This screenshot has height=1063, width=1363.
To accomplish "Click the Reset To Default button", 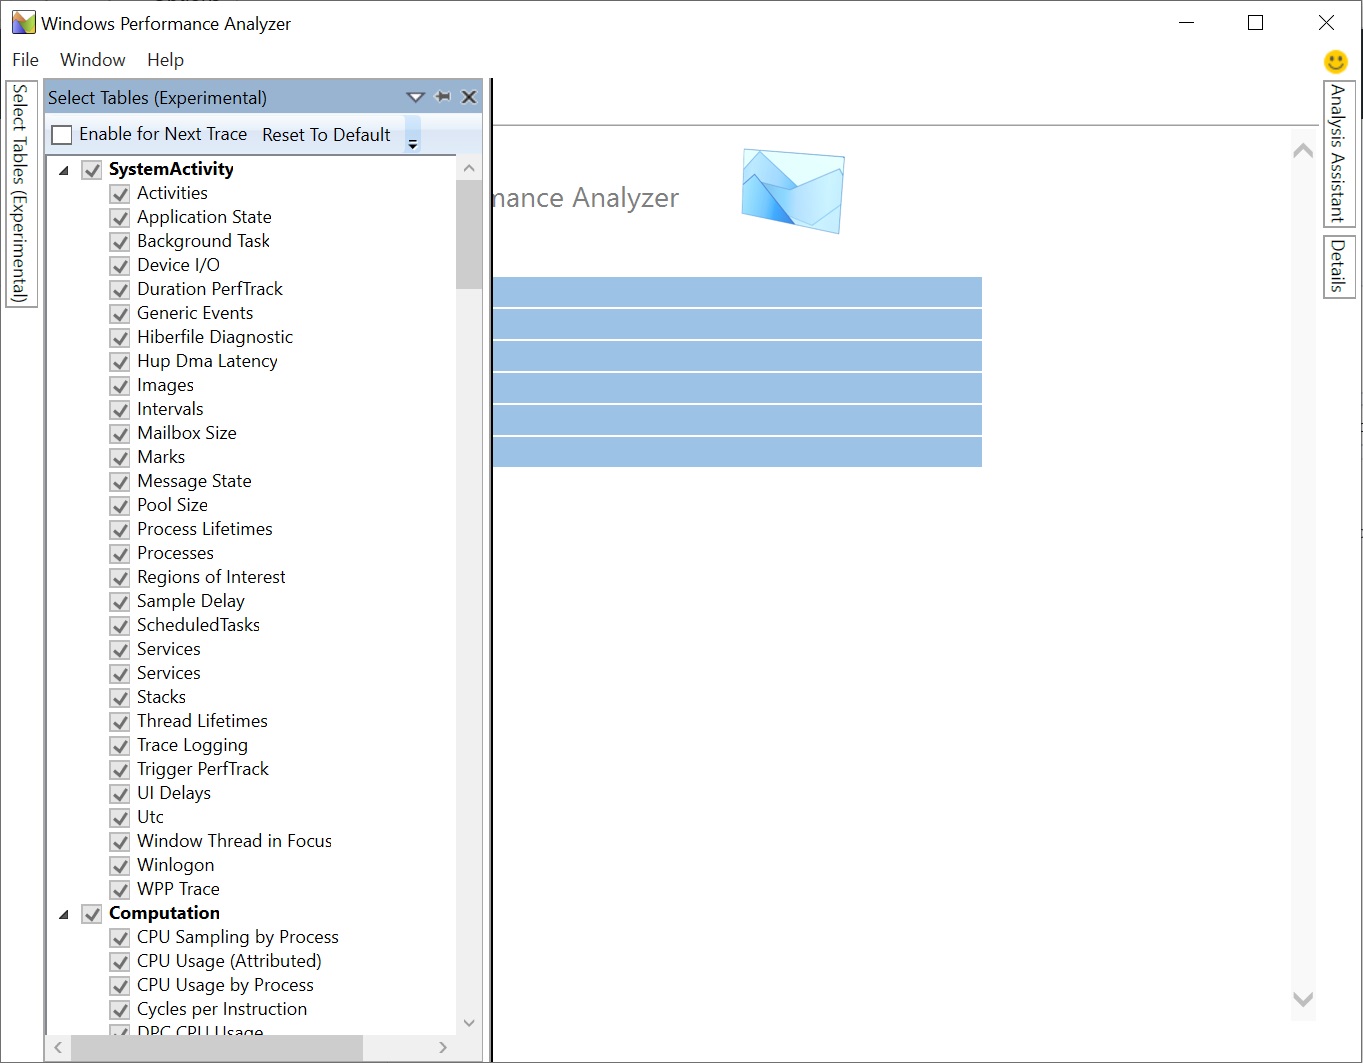I will tap(325, 134).
